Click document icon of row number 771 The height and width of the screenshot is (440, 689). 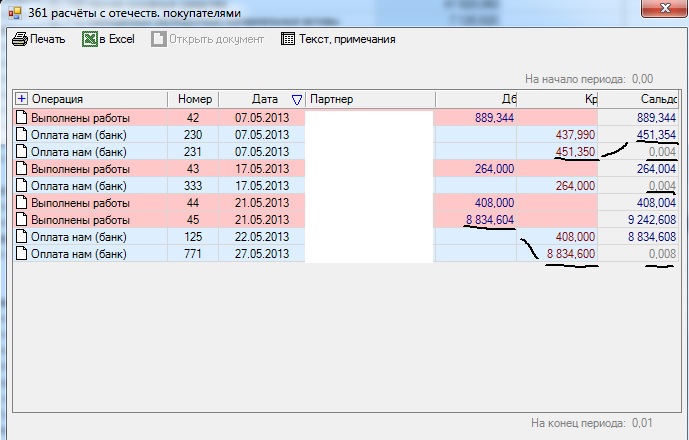click(22, 254)
